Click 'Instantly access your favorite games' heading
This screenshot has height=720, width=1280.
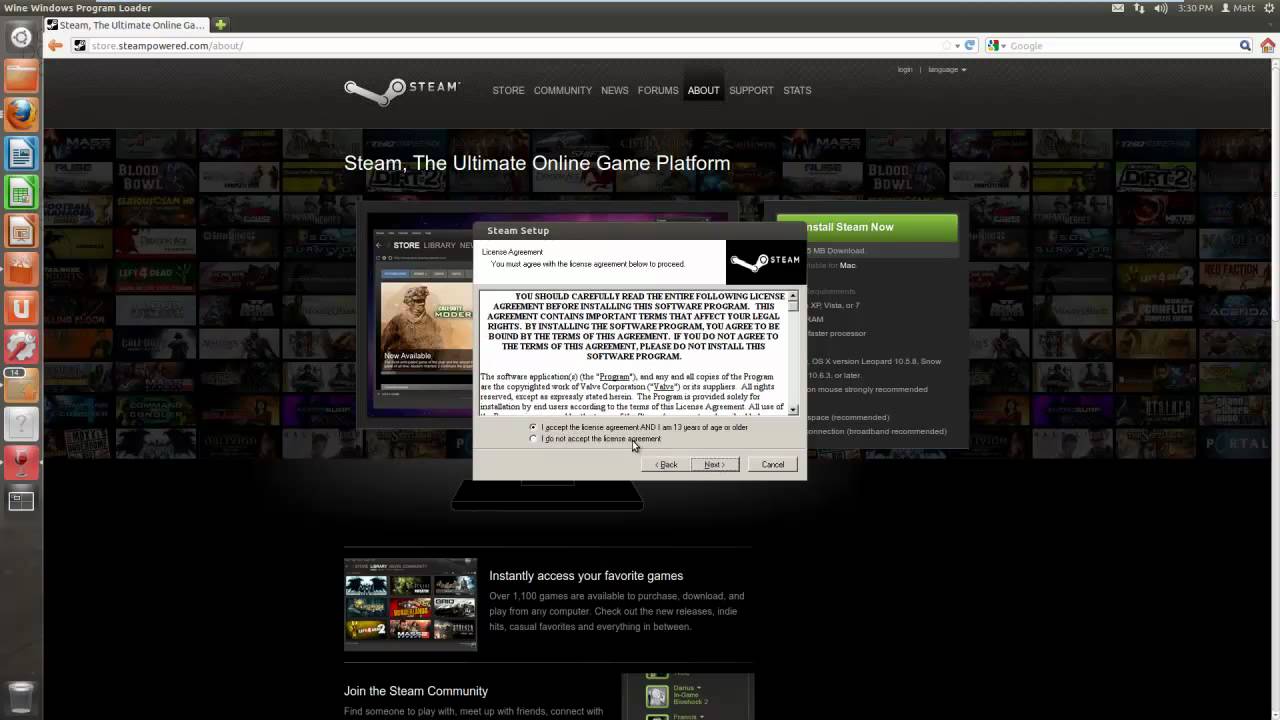point(586,576)
